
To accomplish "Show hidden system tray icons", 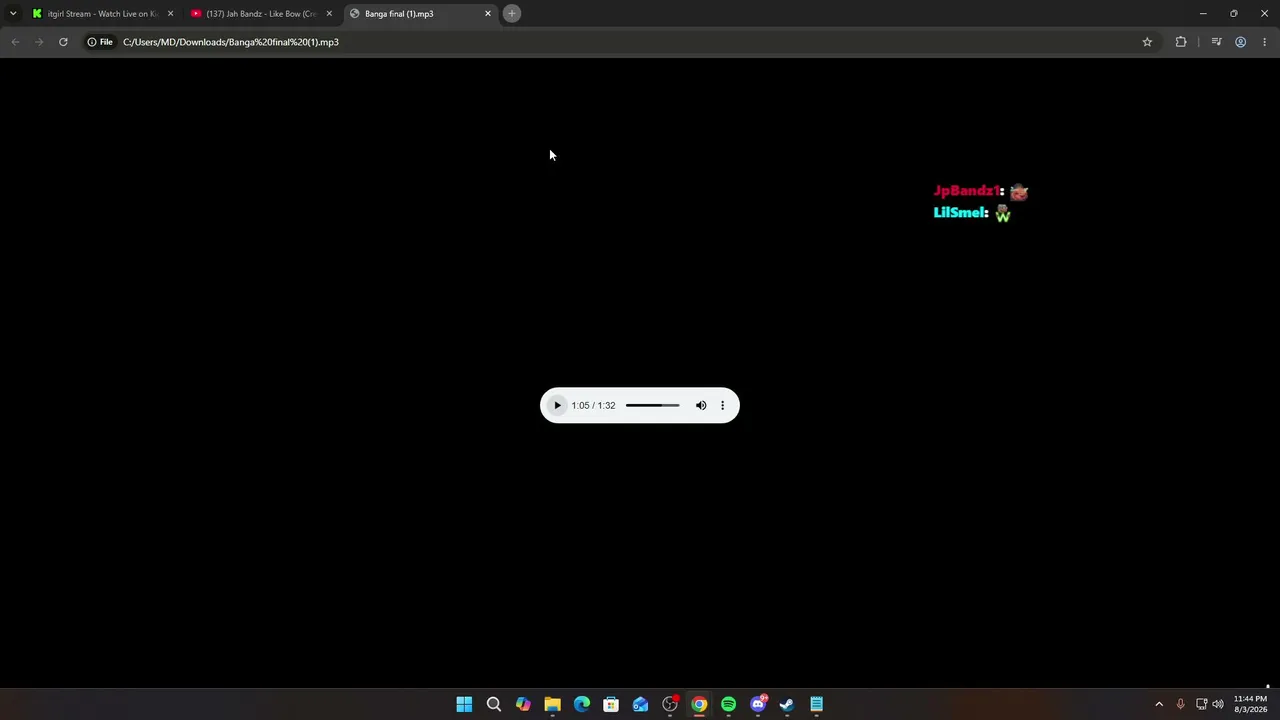I will (x=1159, y=704).
